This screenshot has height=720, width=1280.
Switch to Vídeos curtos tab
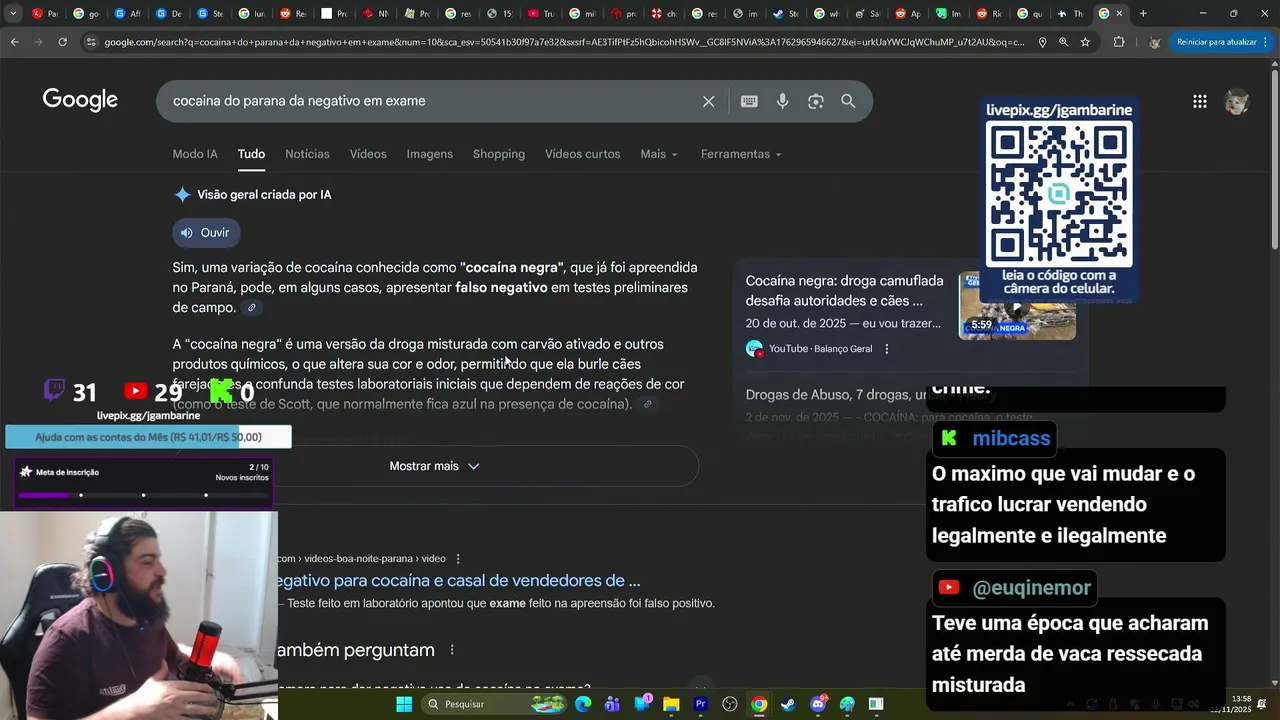(583, 154)
